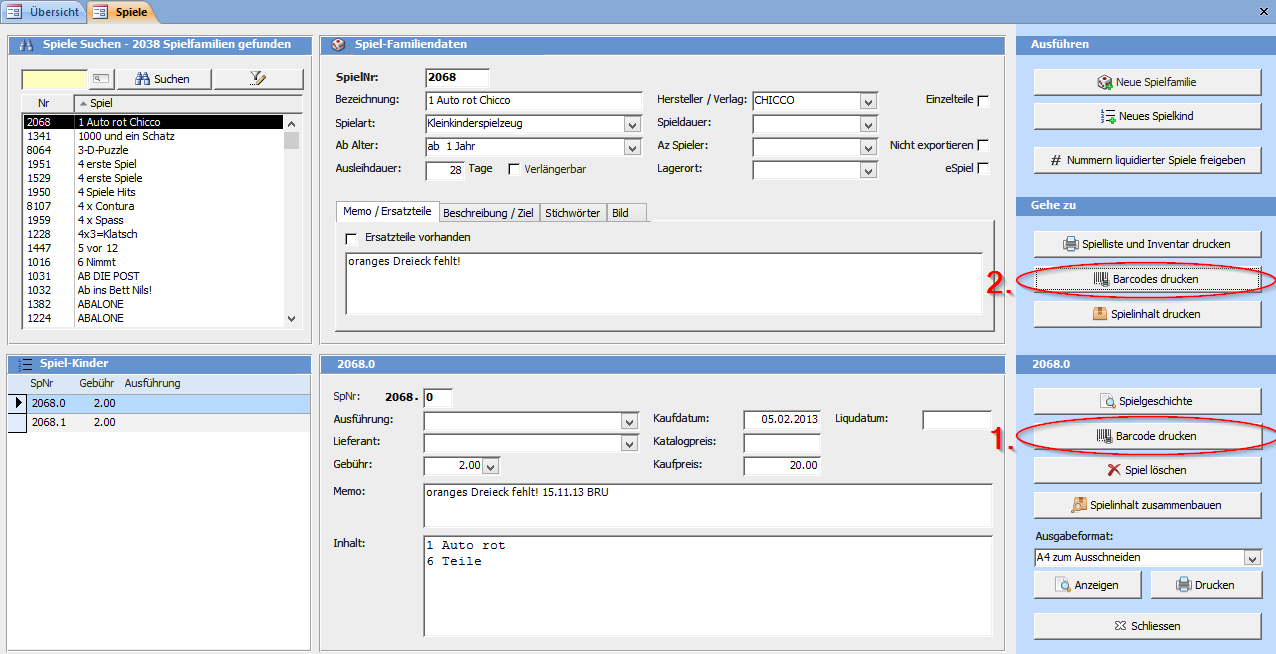The image size is (1276, 654).
Task: Open the Gebühr dropdown arrow
Action: coord(490,466)
